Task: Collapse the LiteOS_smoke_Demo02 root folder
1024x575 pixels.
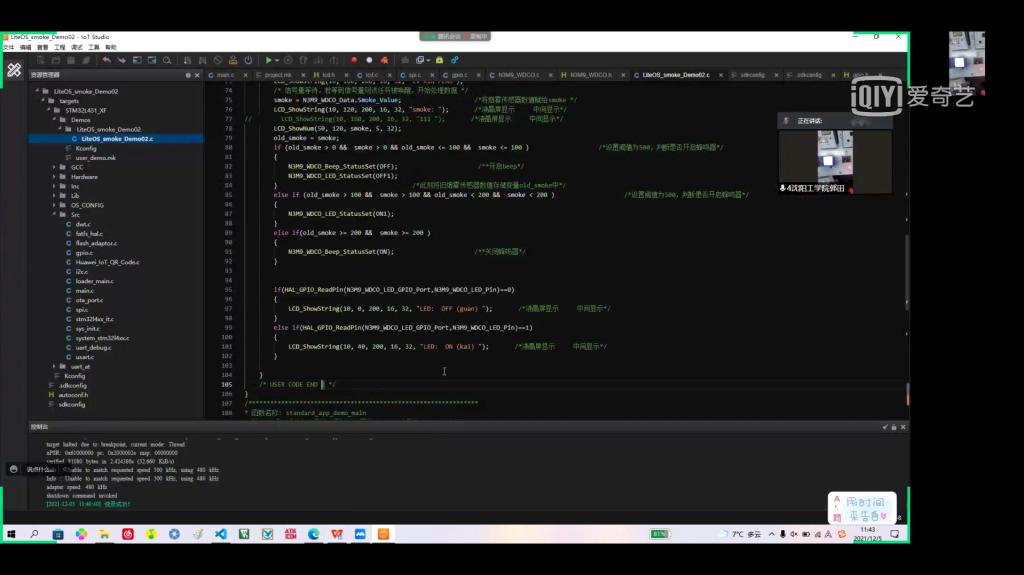Action: (x=37, y=91)
